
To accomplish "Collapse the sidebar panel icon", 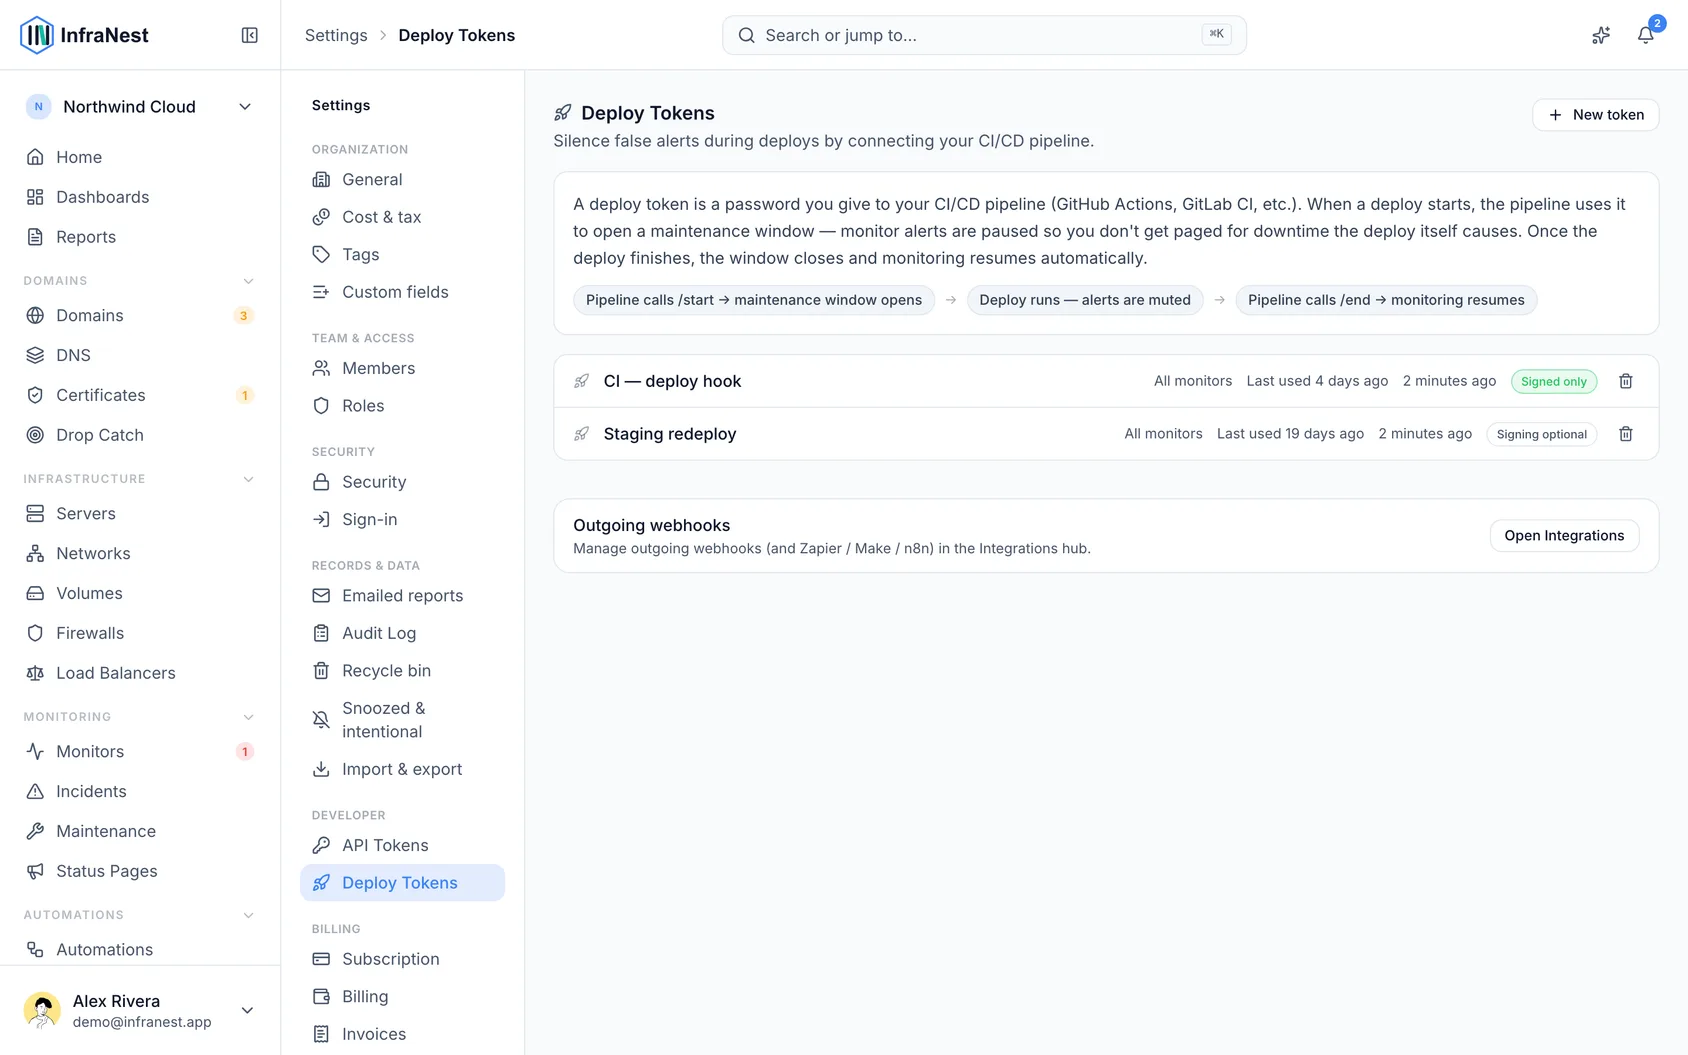I will (x=250, y=35).
